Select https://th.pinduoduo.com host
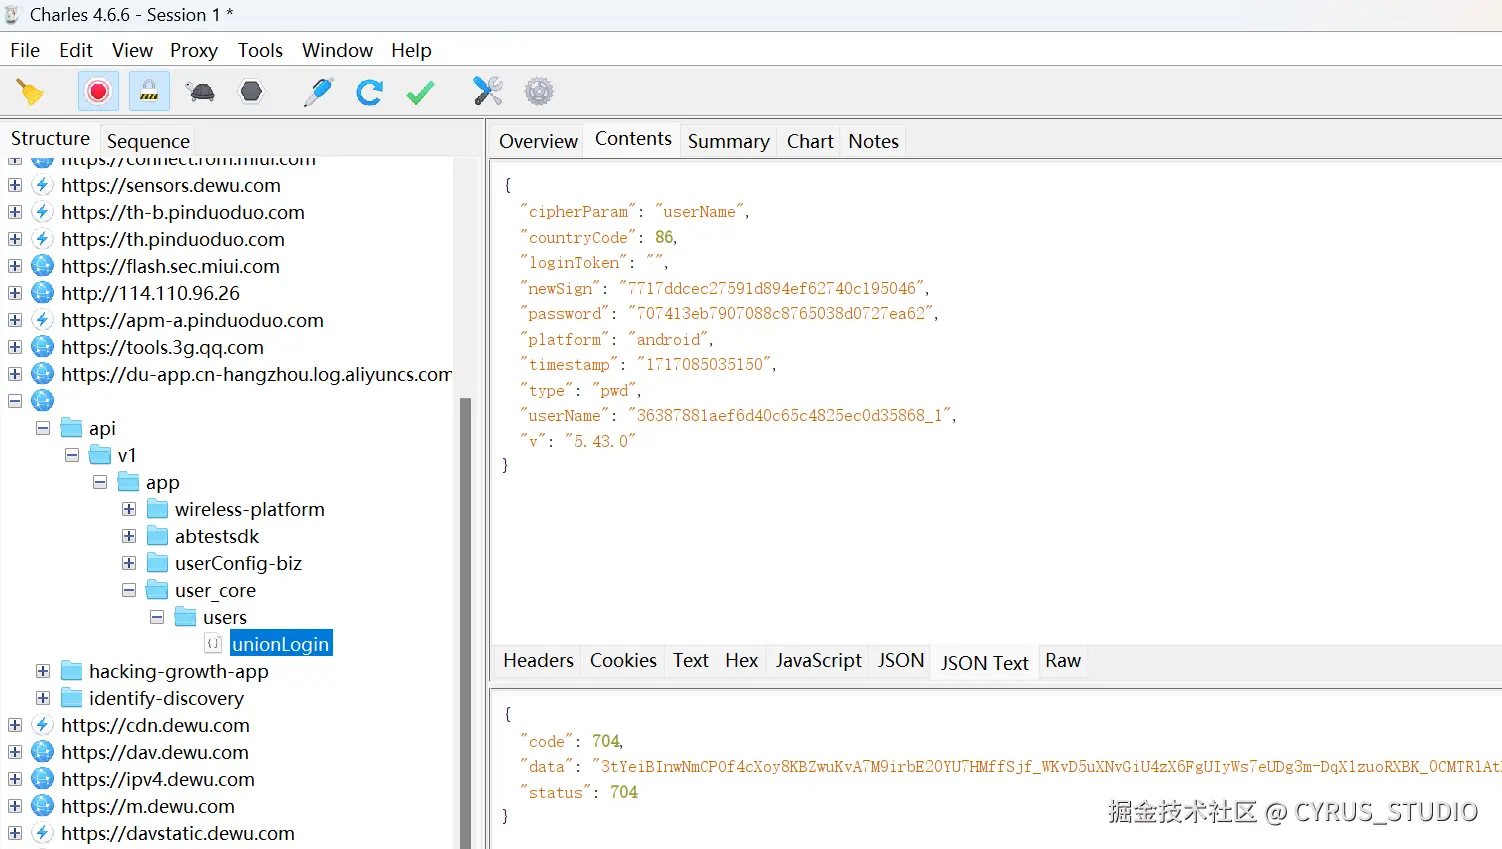Viewport: 1502px width, 849px height. (x=173, y=239)
